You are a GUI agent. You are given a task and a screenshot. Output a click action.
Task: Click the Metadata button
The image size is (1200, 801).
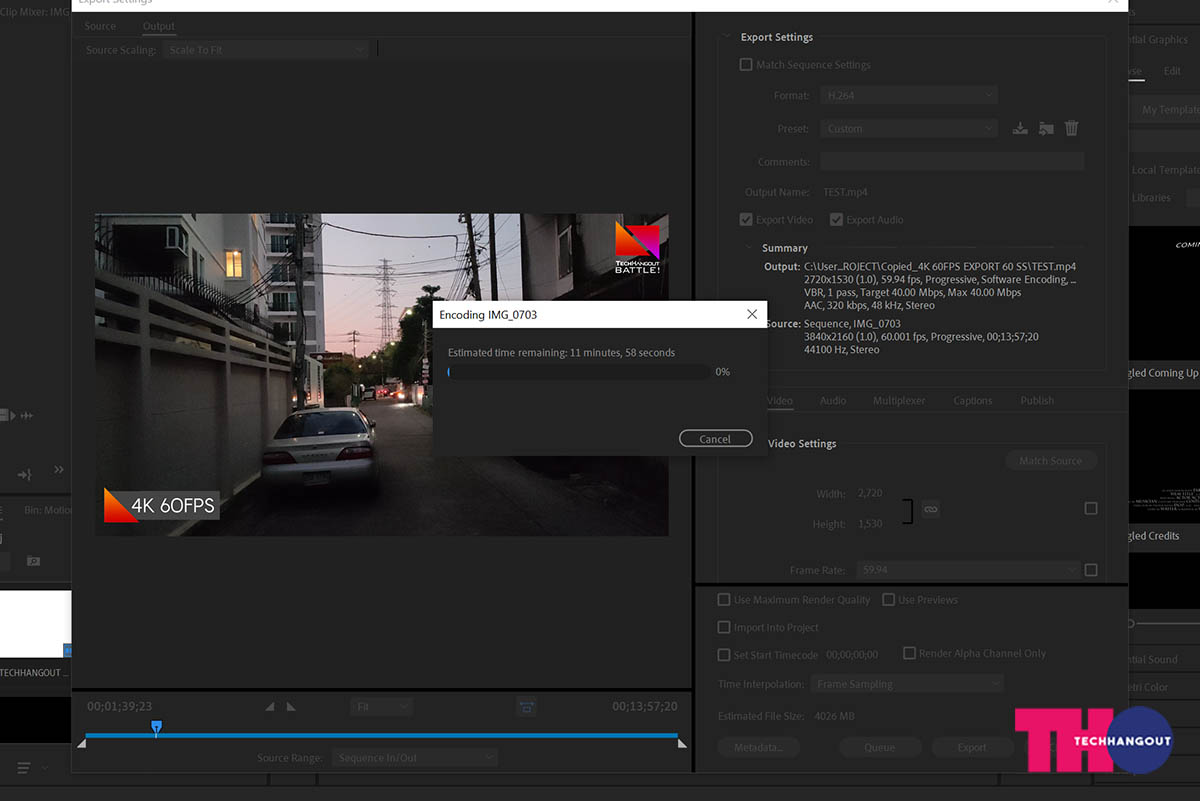pyautogui.click(x=758, y=747)
